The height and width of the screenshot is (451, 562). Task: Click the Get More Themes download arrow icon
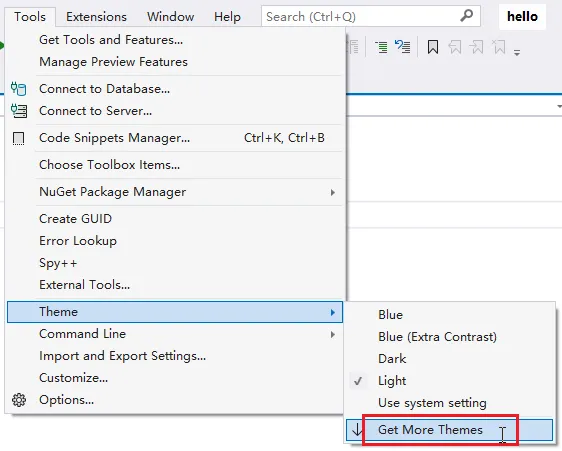pyautogui.click(x=357, y=429)
